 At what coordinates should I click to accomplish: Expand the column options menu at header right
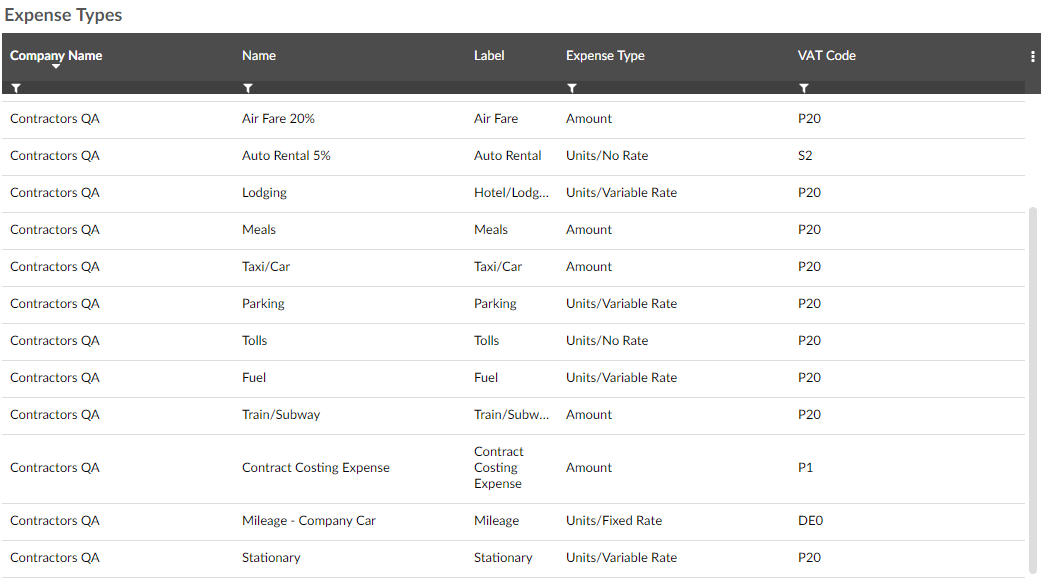point(1032,56)
